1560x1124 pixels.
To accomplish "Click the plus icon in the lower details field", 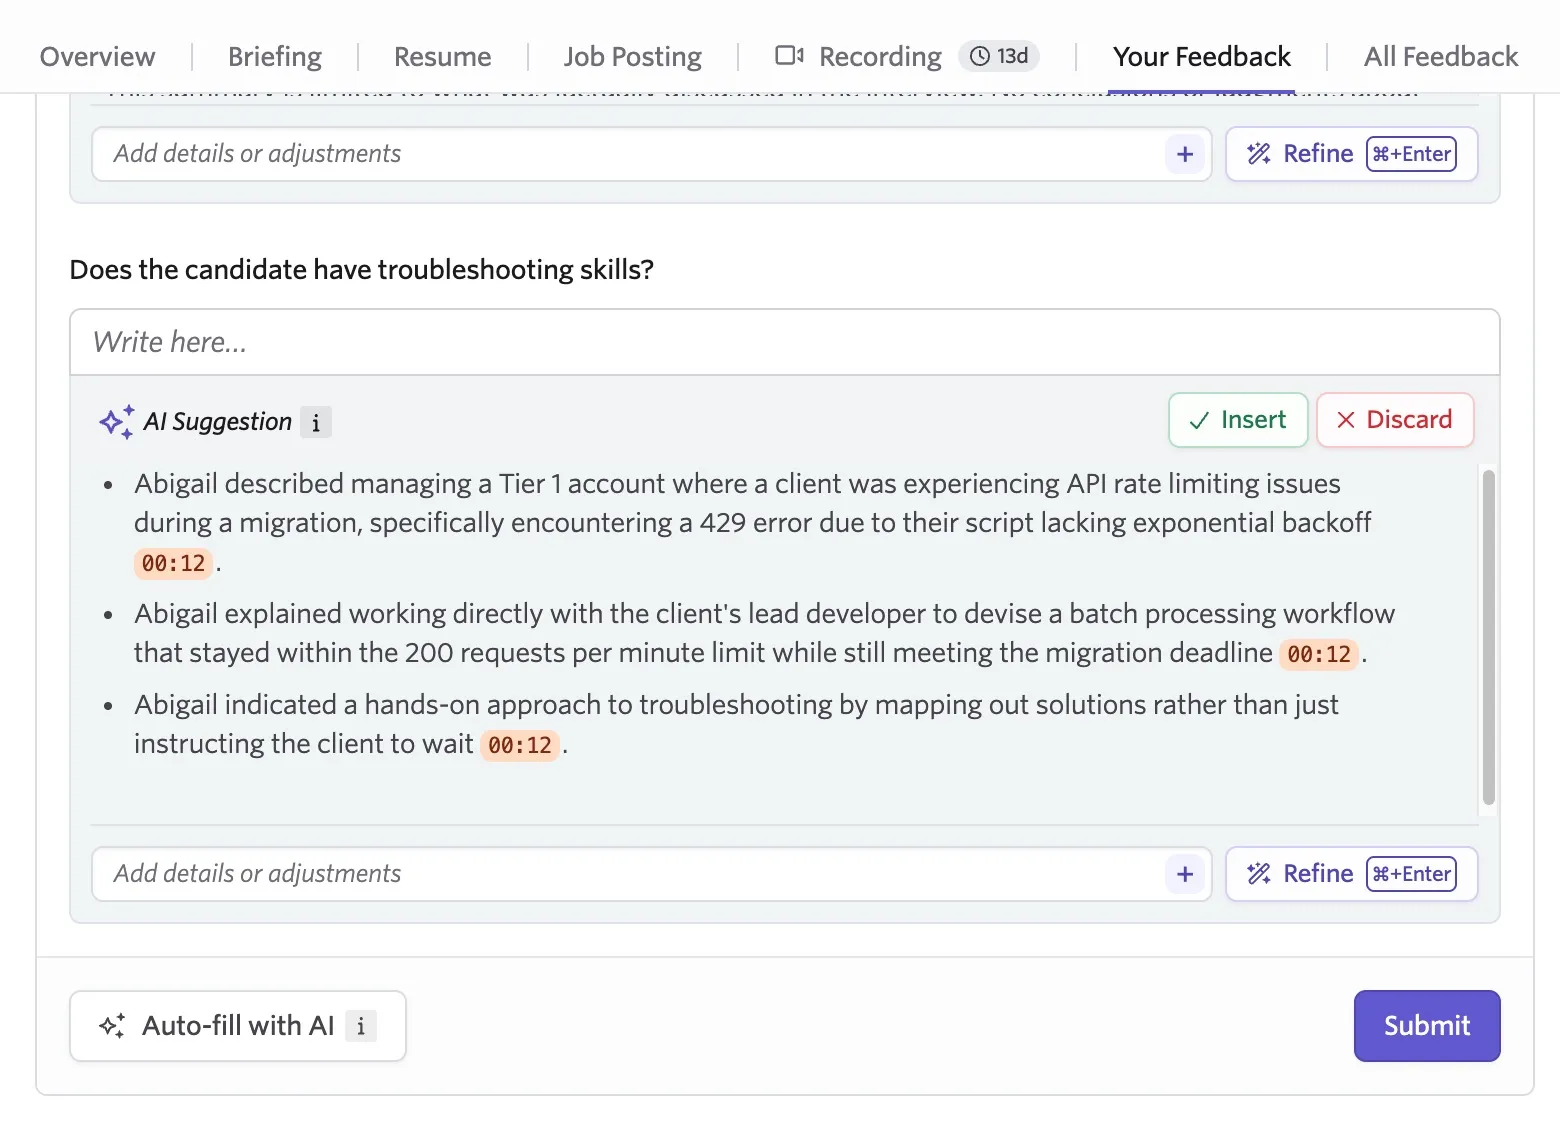I will (1185, 874).
